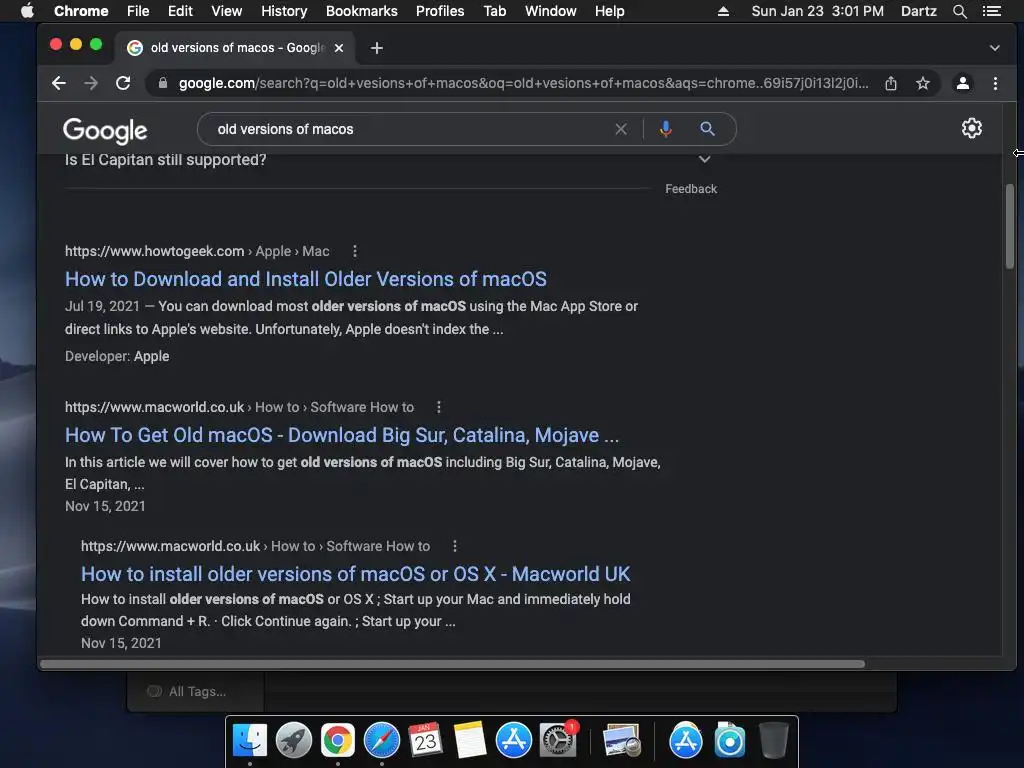
Task: Click the horizontal scrollbar at window bottom
Action: pos(452,664)
